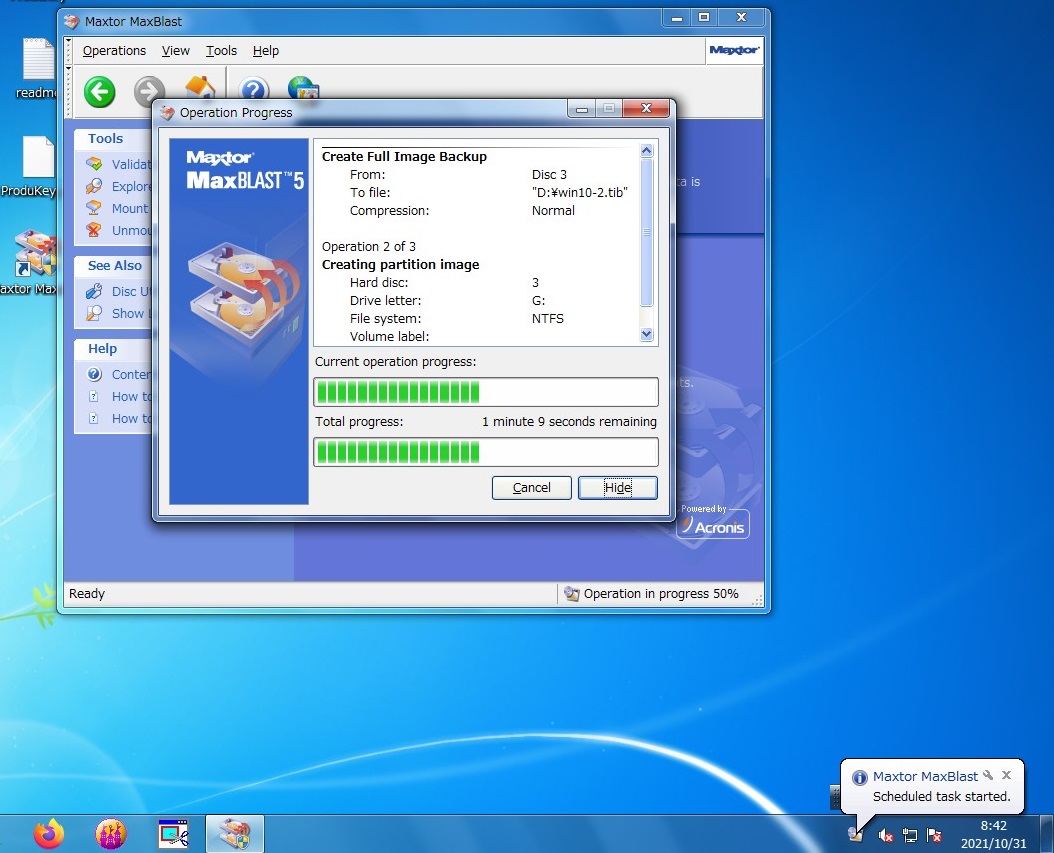Click the Validate link in Tools
This screenshot has width=1054, height=853.
click(x=131, y=164)
